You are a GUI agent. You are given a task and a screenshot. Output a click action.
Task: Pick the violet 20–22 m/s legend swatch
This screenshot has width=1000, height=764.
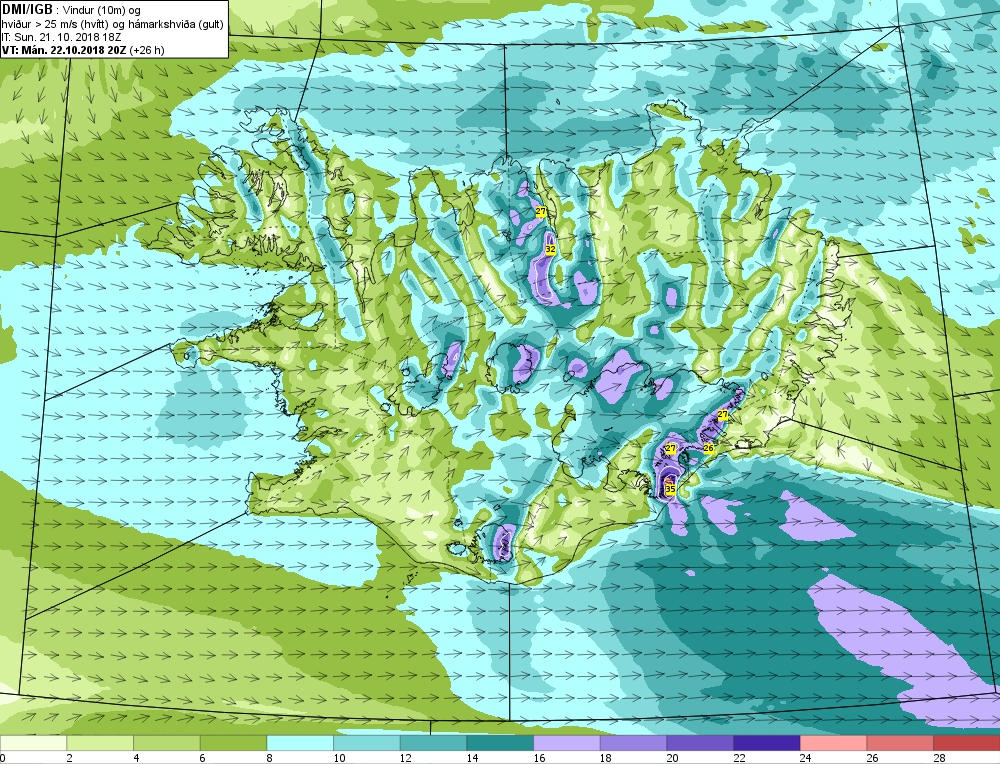tap(700, 743)
